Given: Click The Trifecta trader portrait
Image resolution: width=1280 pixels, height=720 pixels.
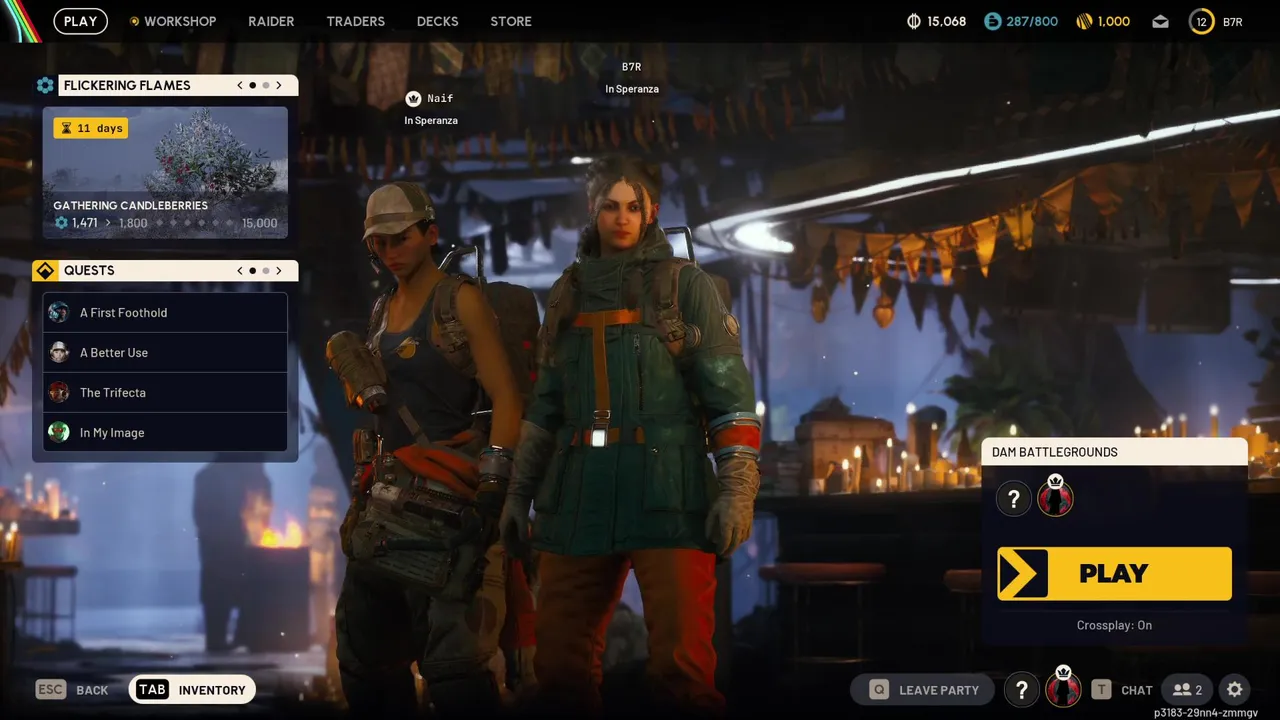Looking at the screenshot, I should pyautogui.click(x=59, y=392).
